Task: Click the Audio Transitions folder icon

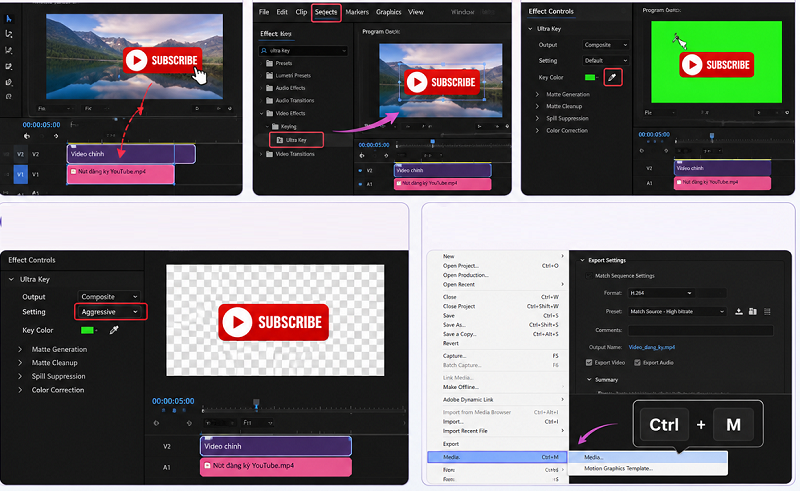Action: click(269, 101)
